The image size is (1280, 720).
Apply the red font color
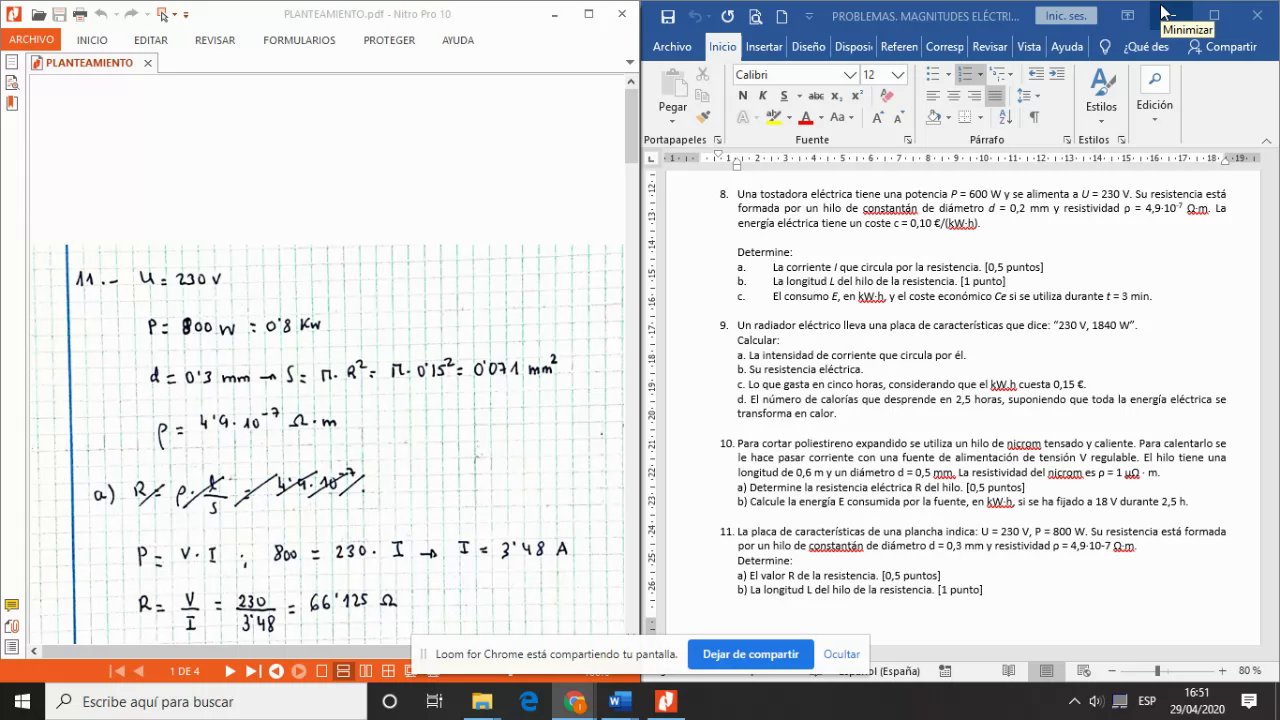tap(806, 117)
